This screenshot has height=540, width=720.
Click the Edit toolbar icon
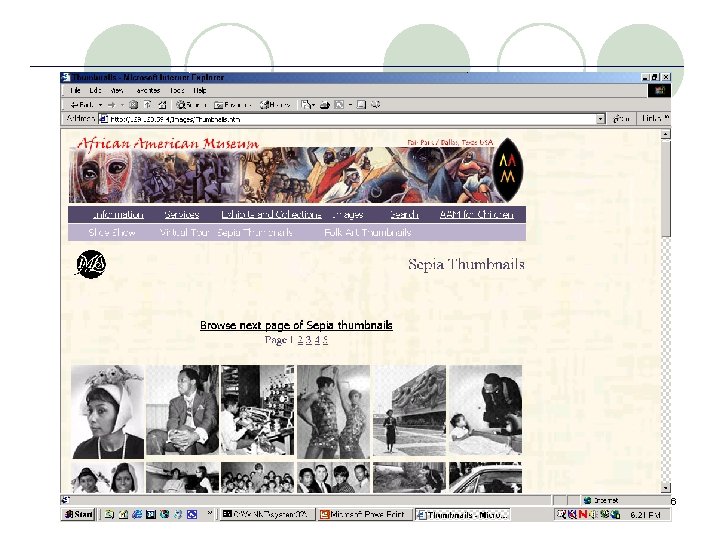[340, 105]
